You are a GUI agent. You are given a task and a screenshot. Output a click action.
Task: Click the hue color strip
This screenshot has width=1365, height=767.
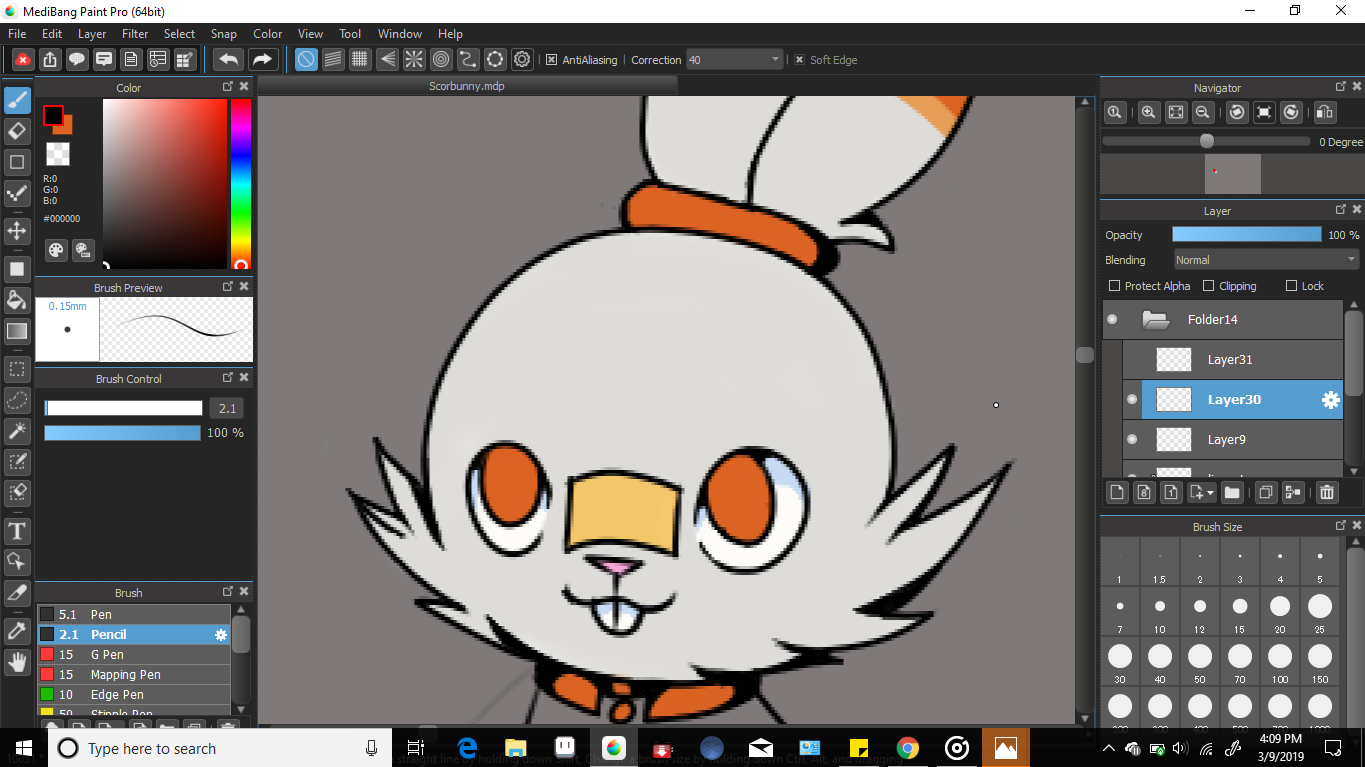[x=241, y=183]
